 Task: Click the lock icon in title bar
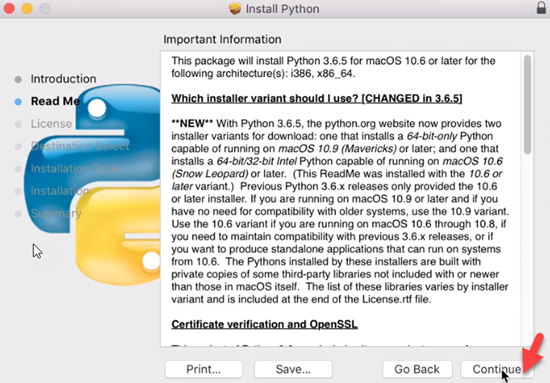click(541, 7)
